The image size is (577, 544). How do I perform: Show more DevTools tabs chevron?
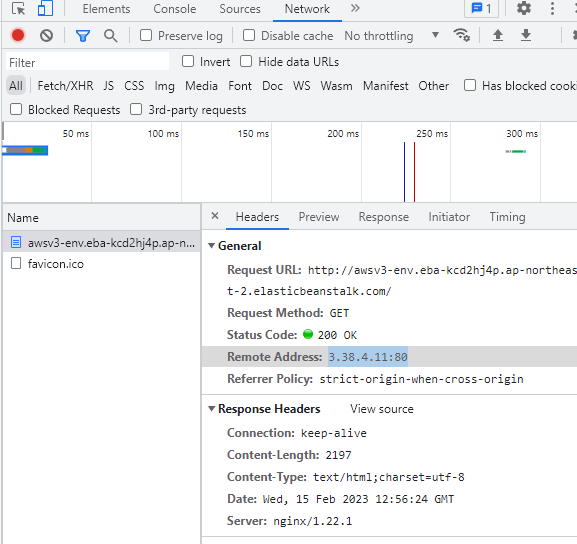[355, 8]
